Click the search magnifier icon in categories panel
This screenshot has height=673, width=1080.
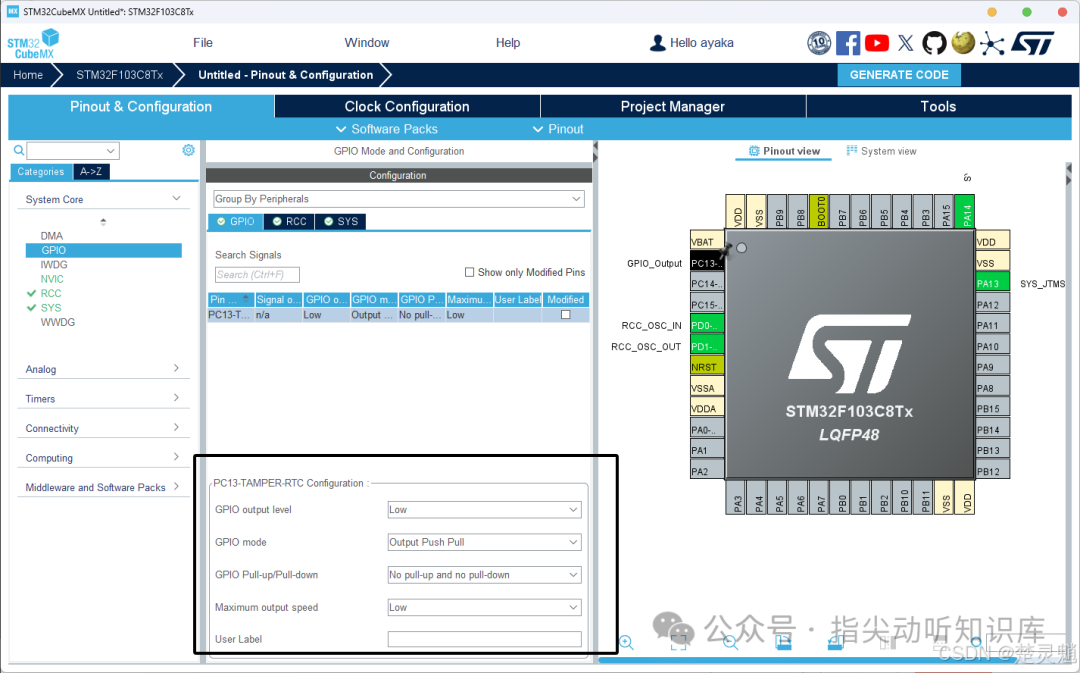pyautogui.click(x=19, y=150)
